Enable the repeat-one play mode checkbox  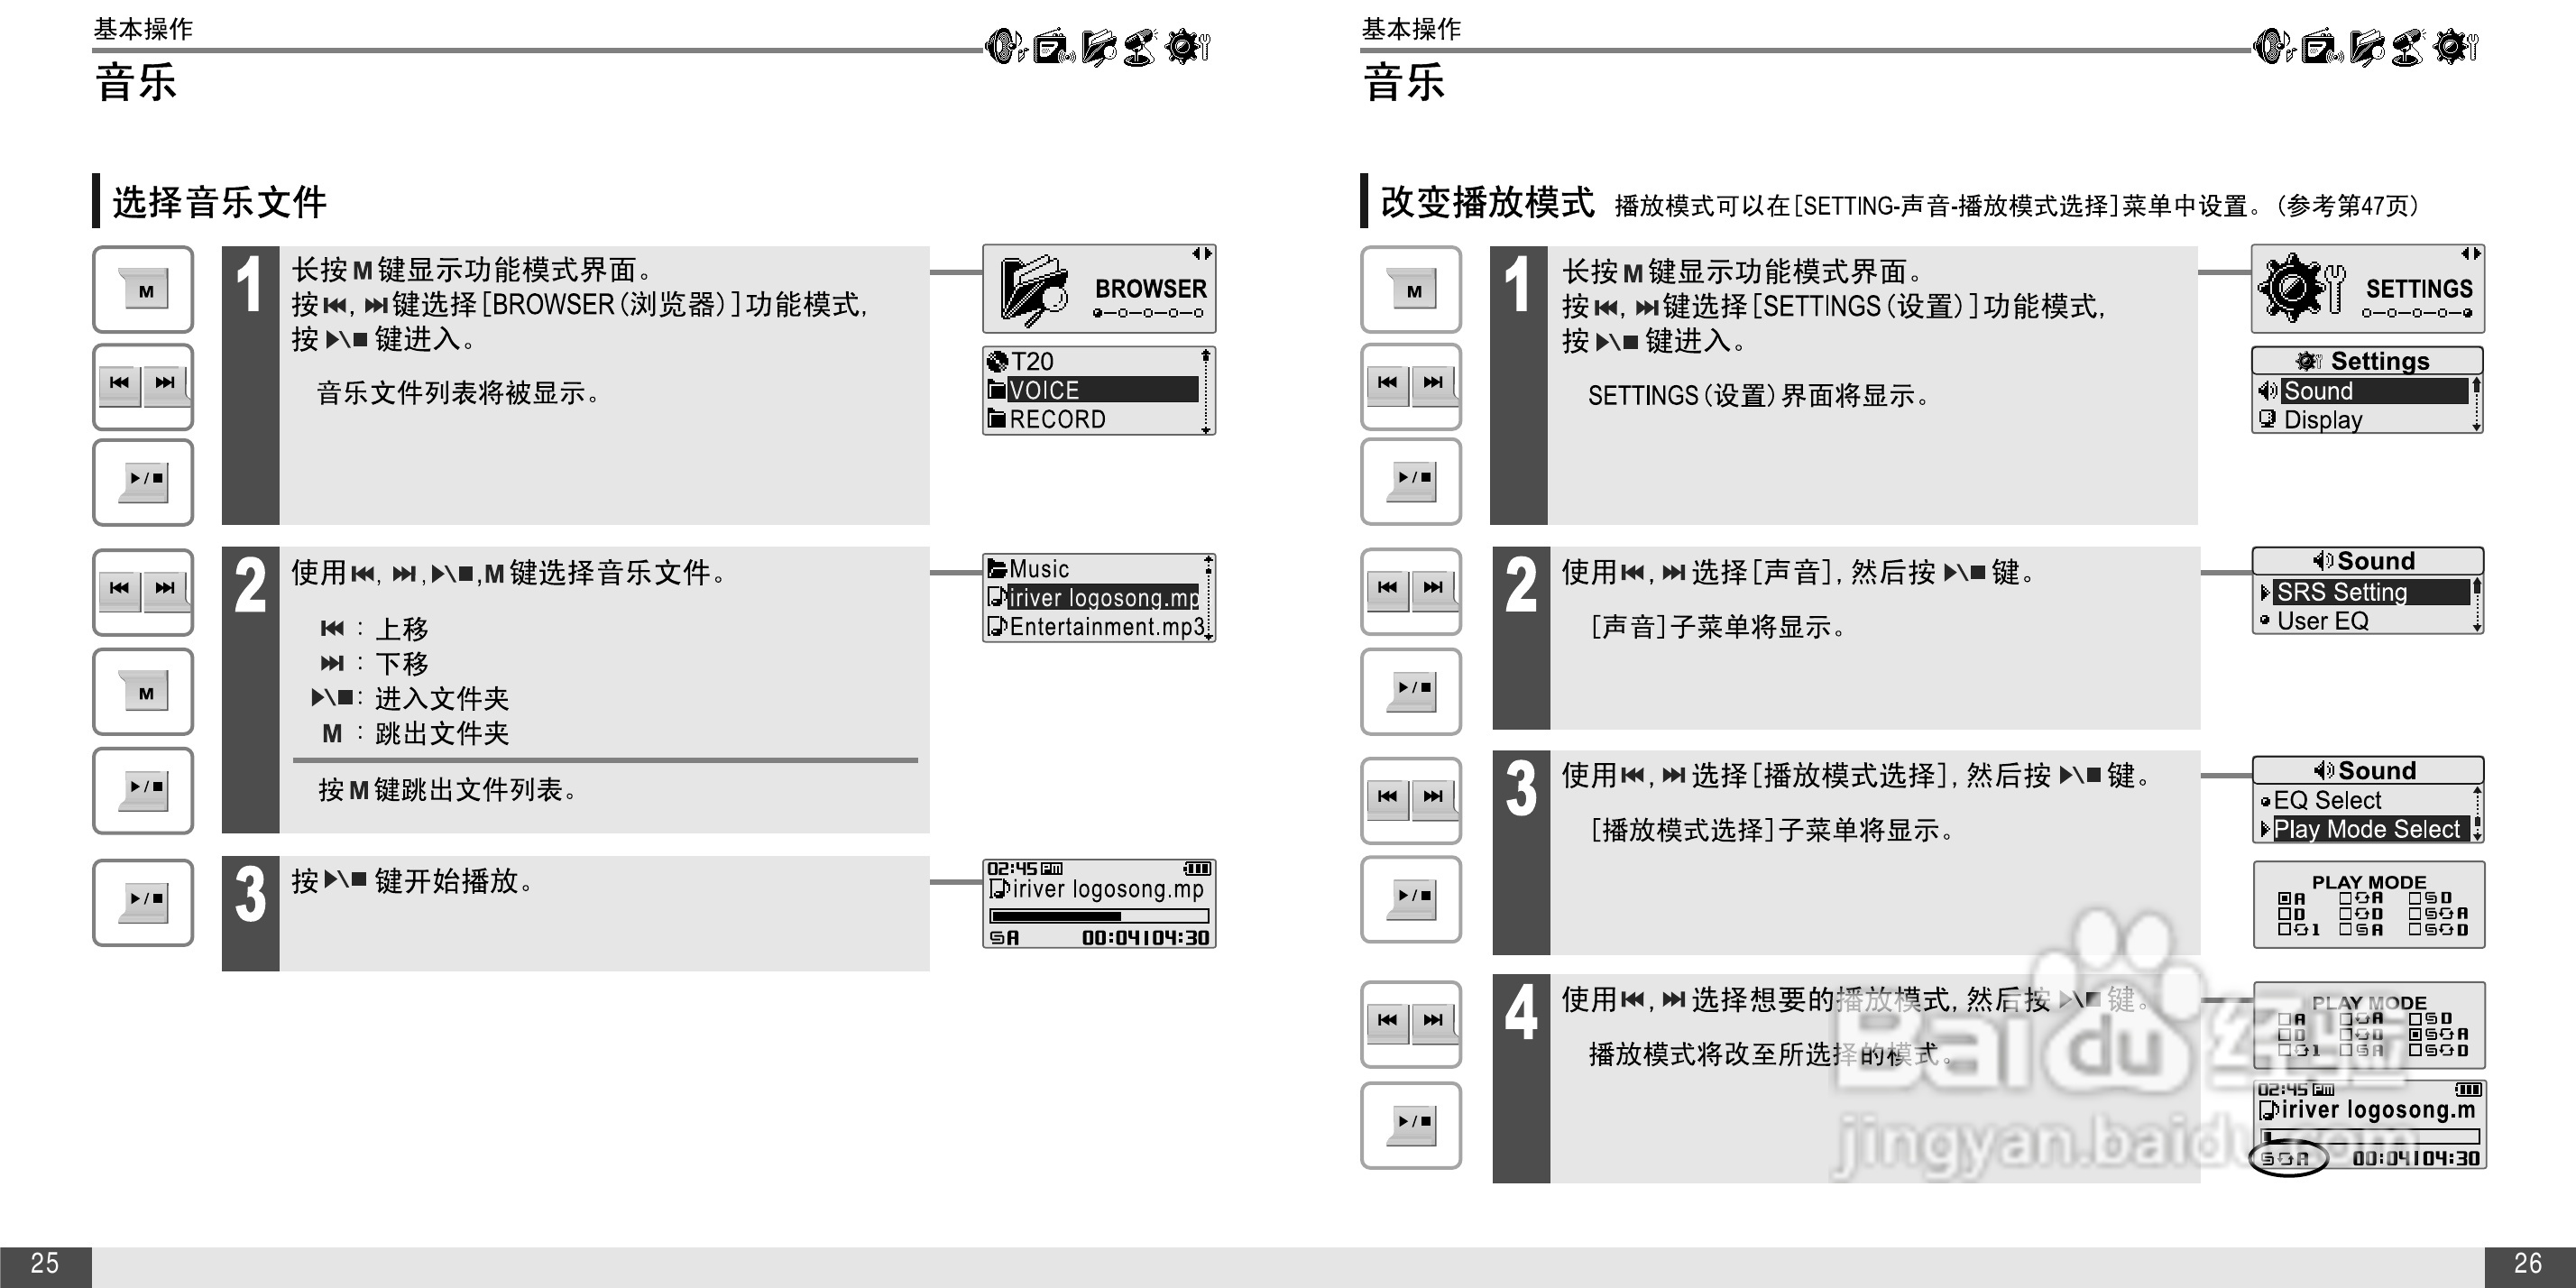(2285, 927)
